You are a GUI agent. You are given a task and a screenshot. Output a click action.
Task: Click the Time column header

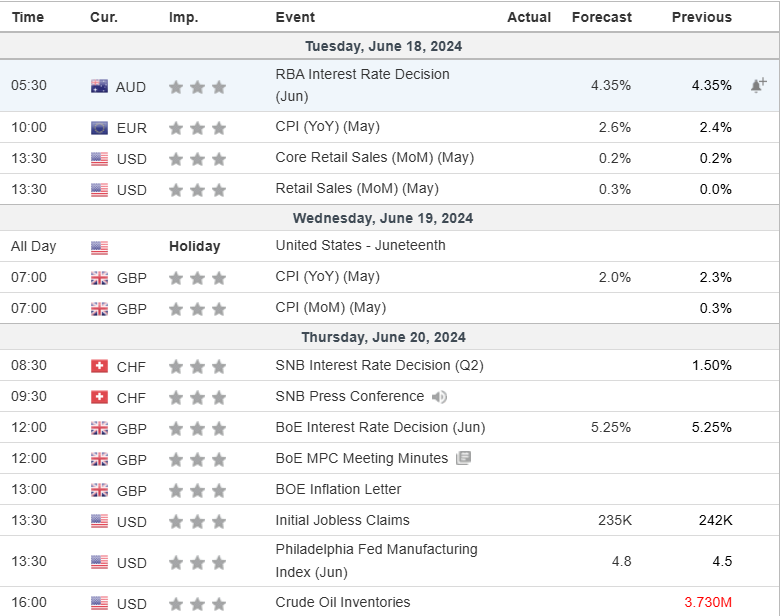click(x=27, y=17)
